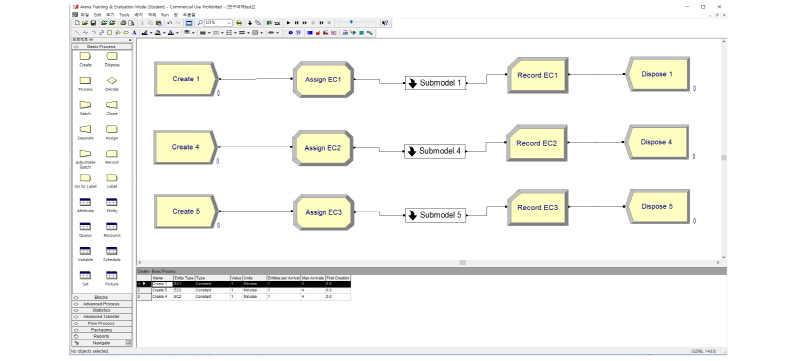Open the Edit menu
This screenshot has width=800, height=361.
97,15
